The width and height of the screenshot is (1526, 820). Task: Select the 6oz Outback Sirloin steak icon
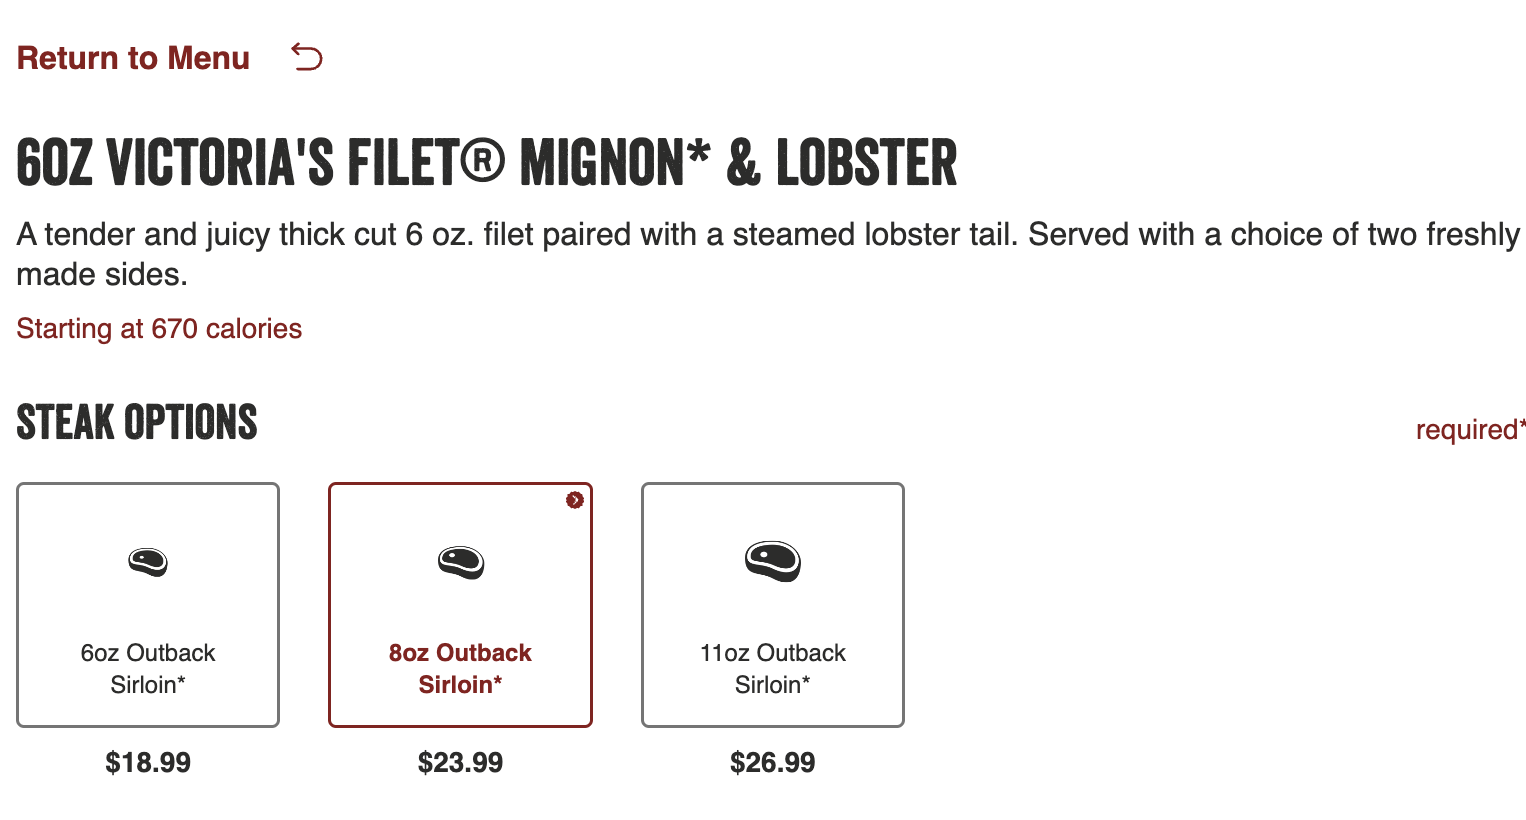point(148,562)
